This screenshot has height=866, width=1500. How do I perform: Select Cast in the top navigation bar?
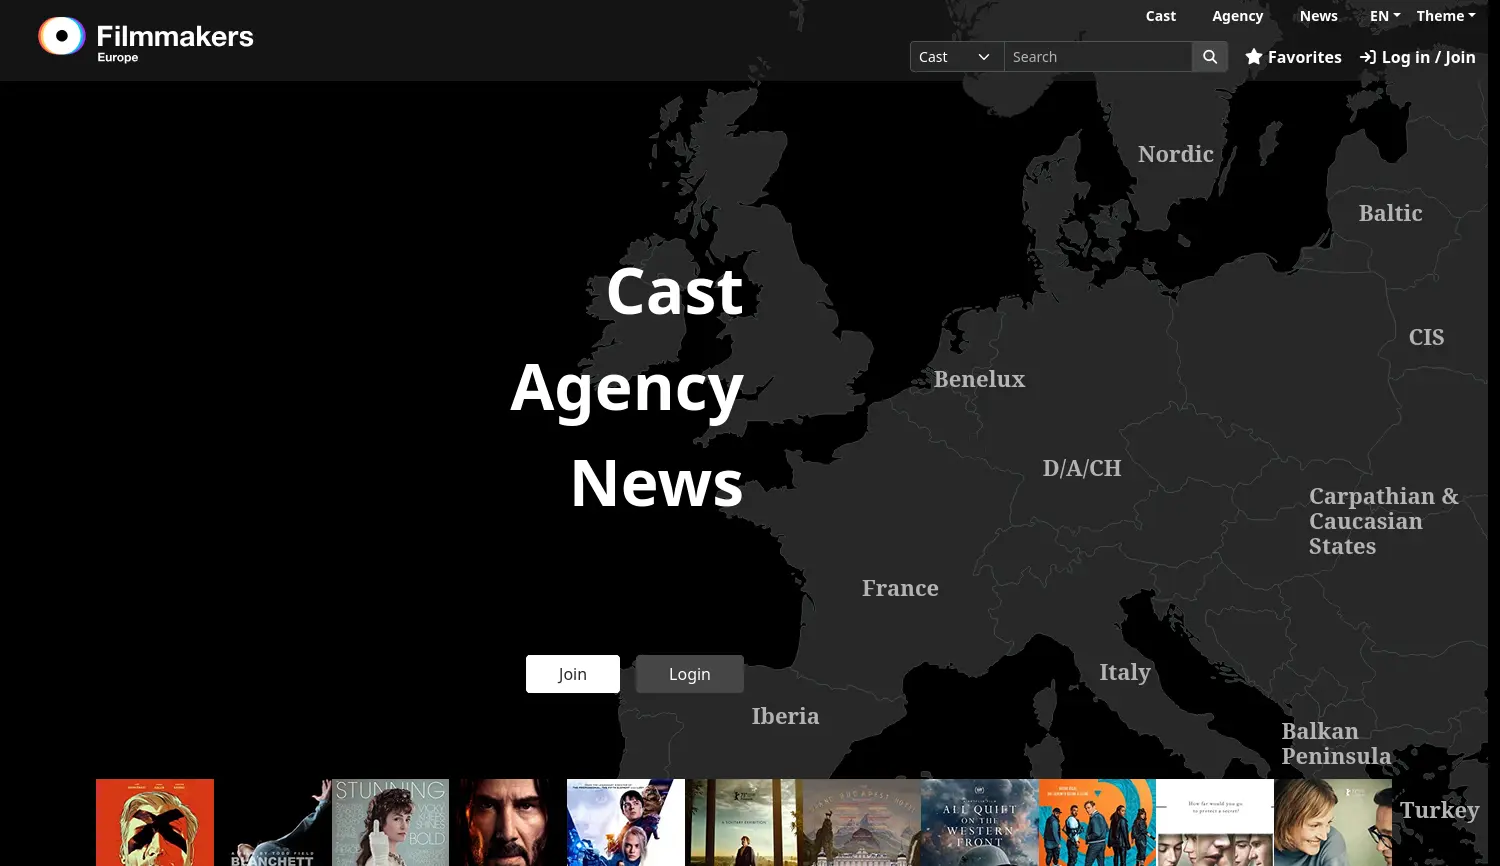tap(1161, 15)
